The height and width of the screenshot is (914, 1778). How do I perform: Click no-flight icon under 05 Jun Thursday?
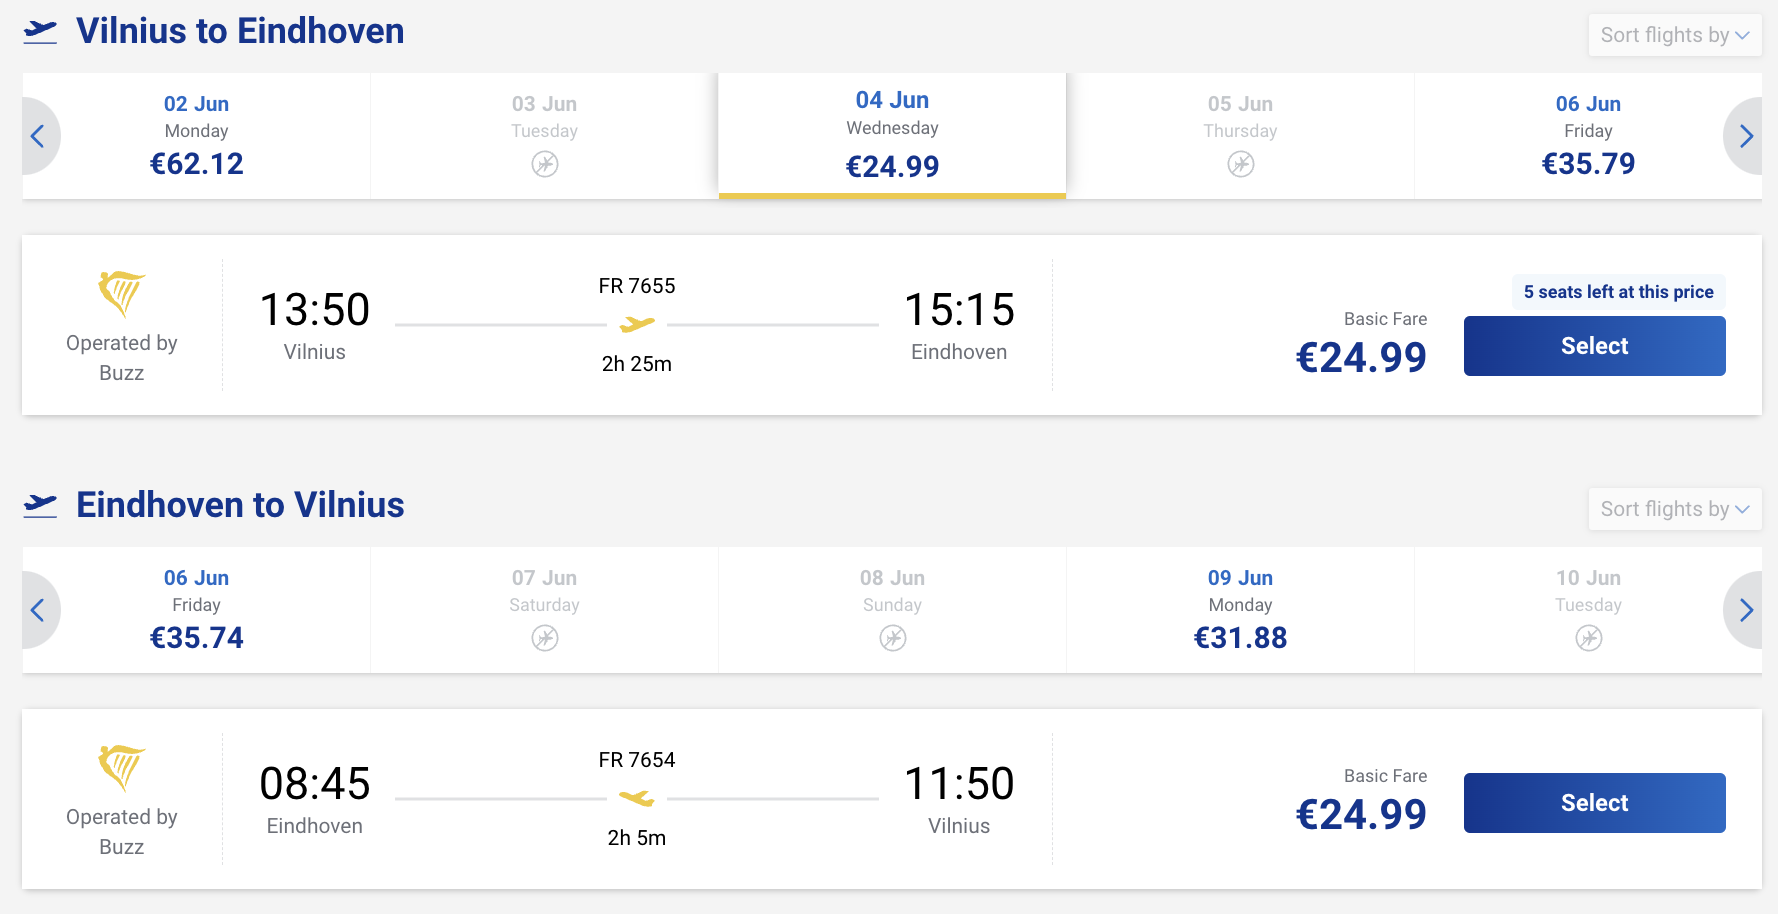1241,164
